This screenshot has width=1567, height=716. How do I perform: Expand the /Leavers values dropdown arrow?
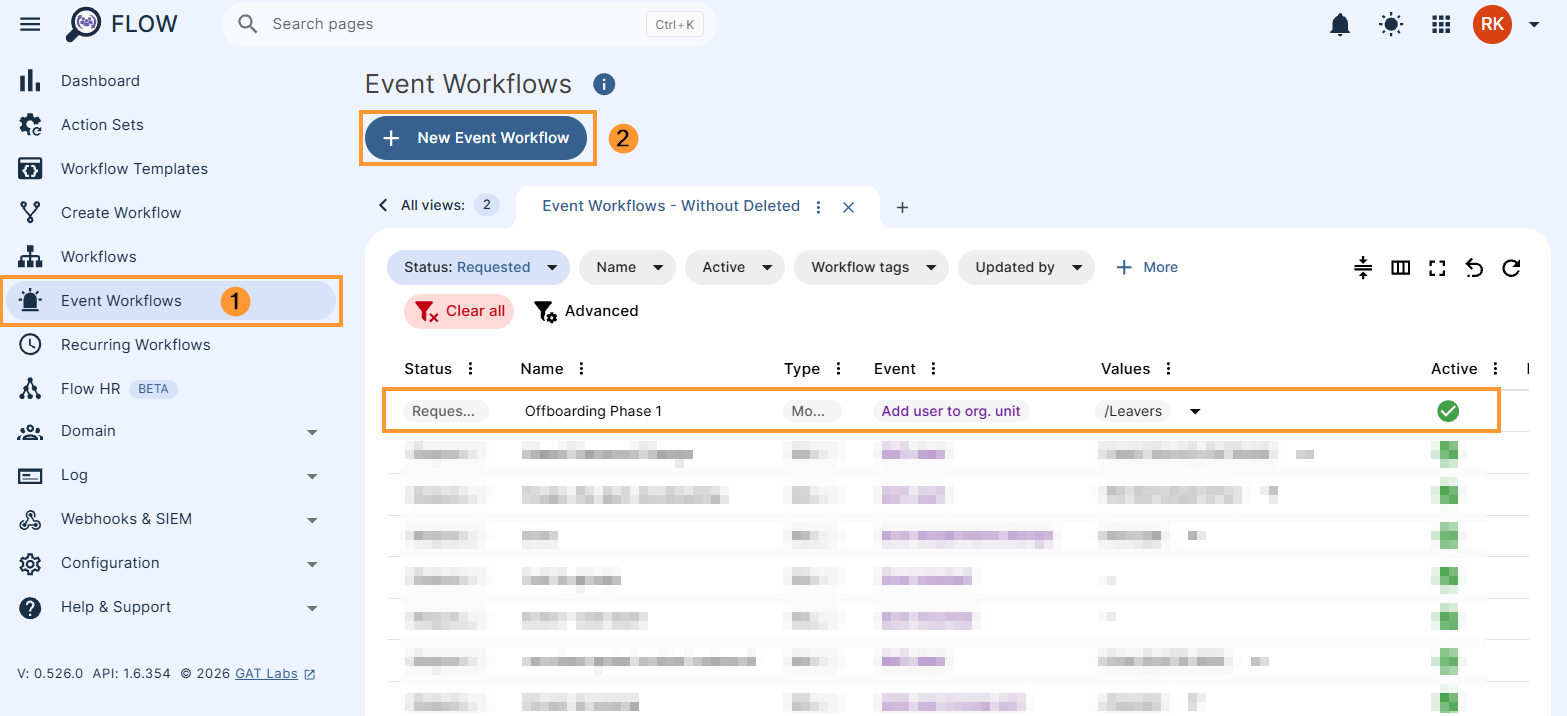(1194, 411)
